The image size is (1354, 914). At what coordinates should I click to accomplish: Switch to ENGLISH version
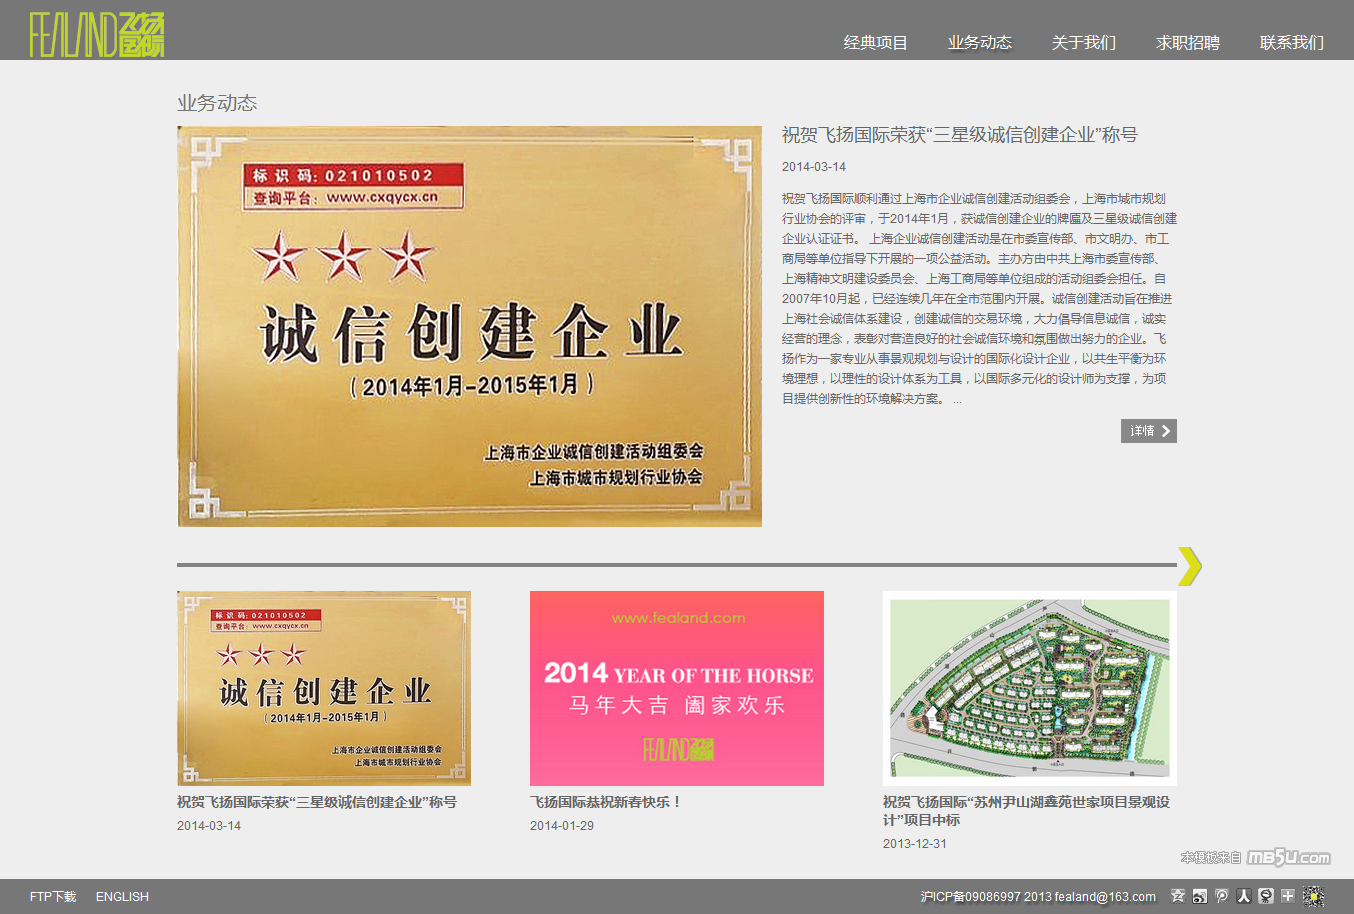122,896
